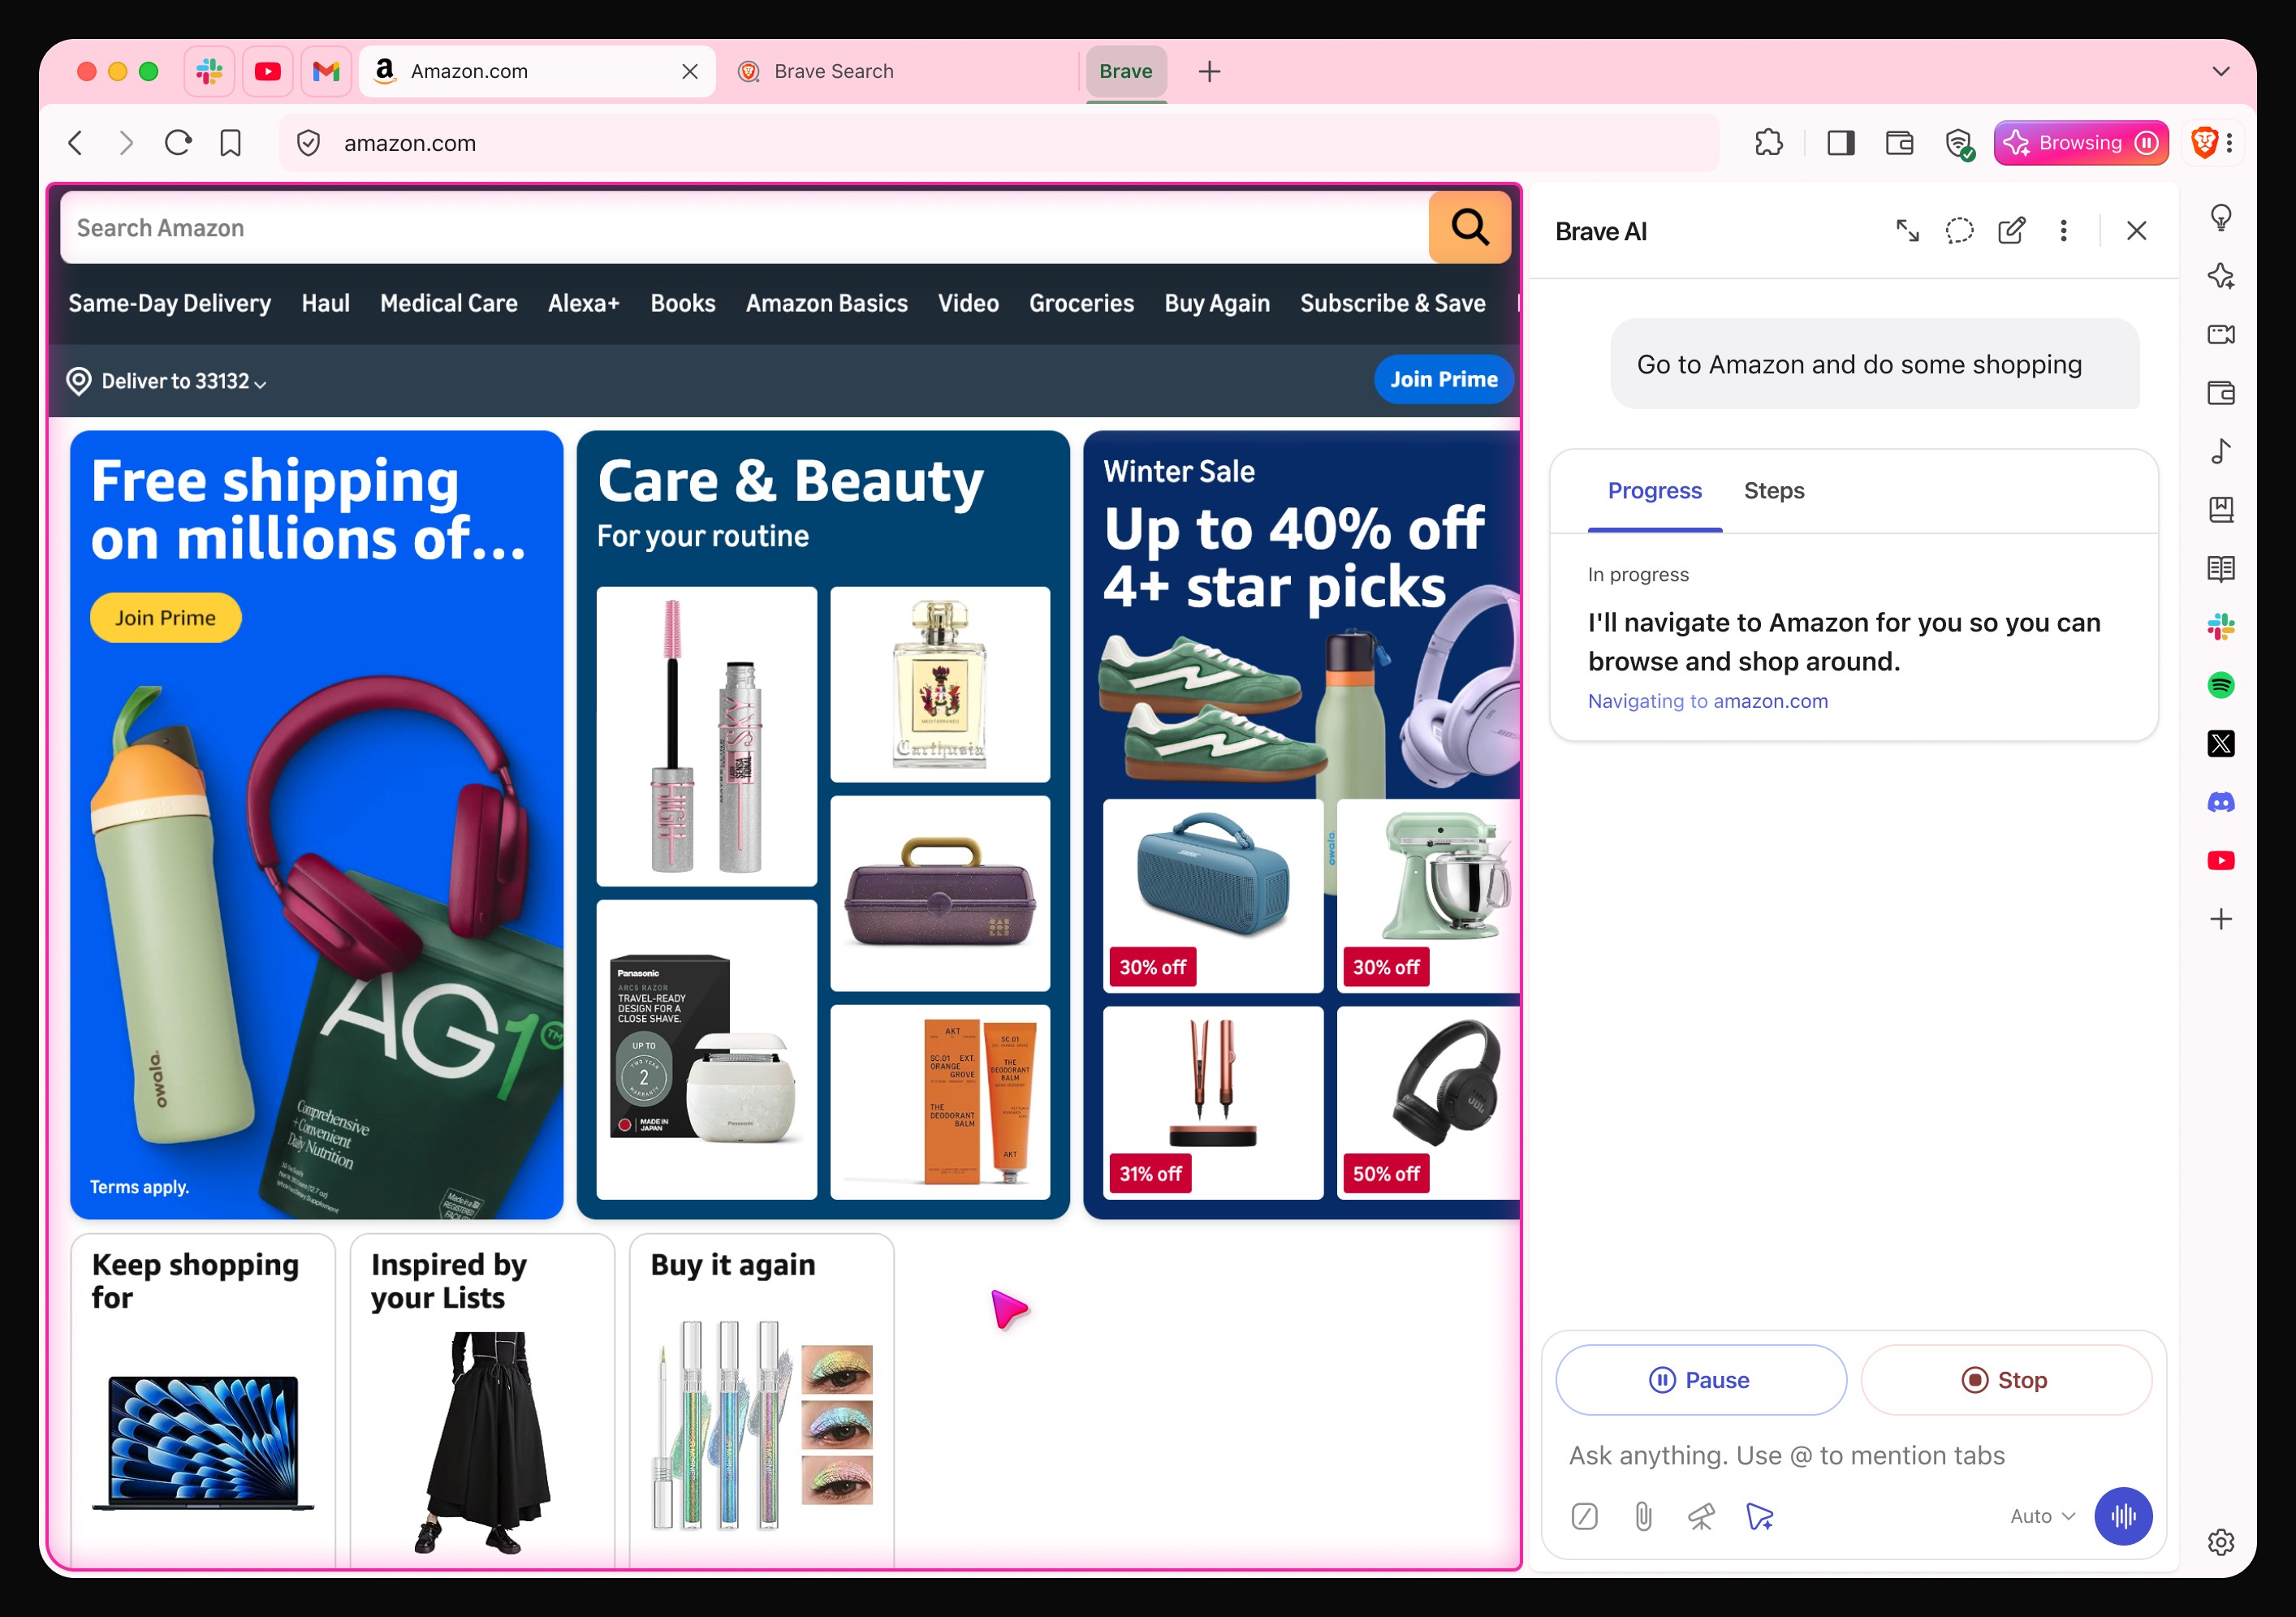
Task: Expand the tab list chevron at top right
Action: [x=2220, y=71]
